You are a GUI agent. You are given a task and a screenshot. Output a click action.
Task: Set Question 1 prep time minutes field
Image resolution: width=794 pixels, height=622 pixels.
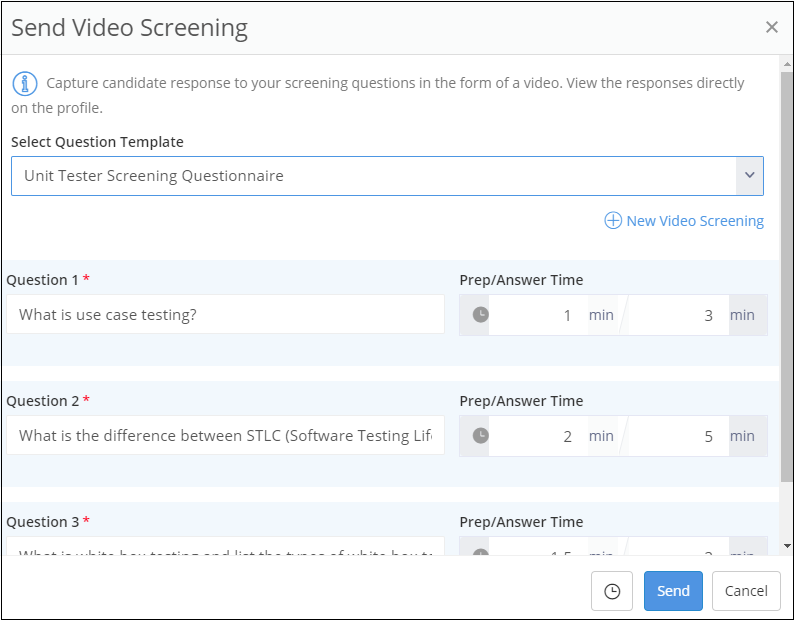click(535, 315)
